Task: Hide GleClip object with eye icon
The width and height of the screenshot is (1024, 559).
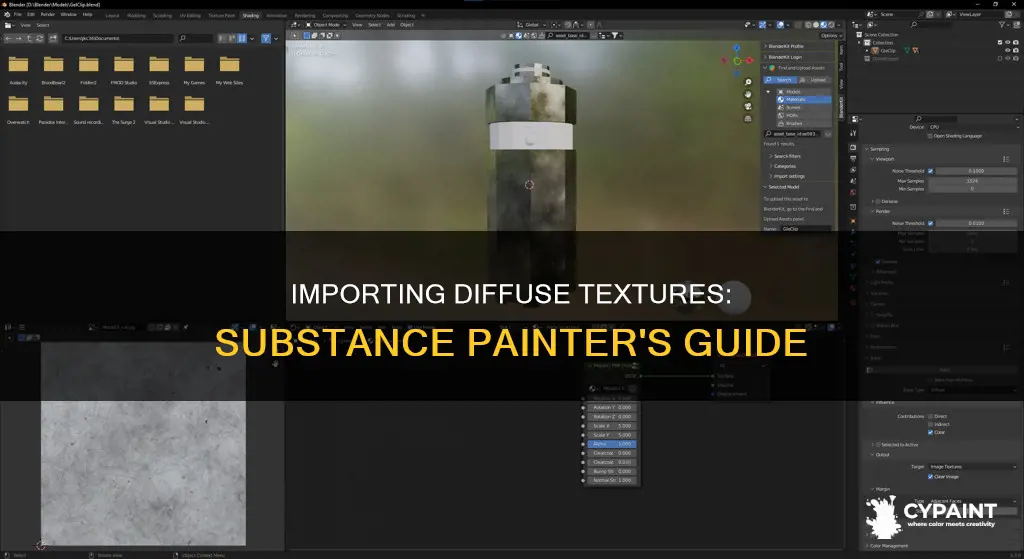Action: [x=1008, y=50]
